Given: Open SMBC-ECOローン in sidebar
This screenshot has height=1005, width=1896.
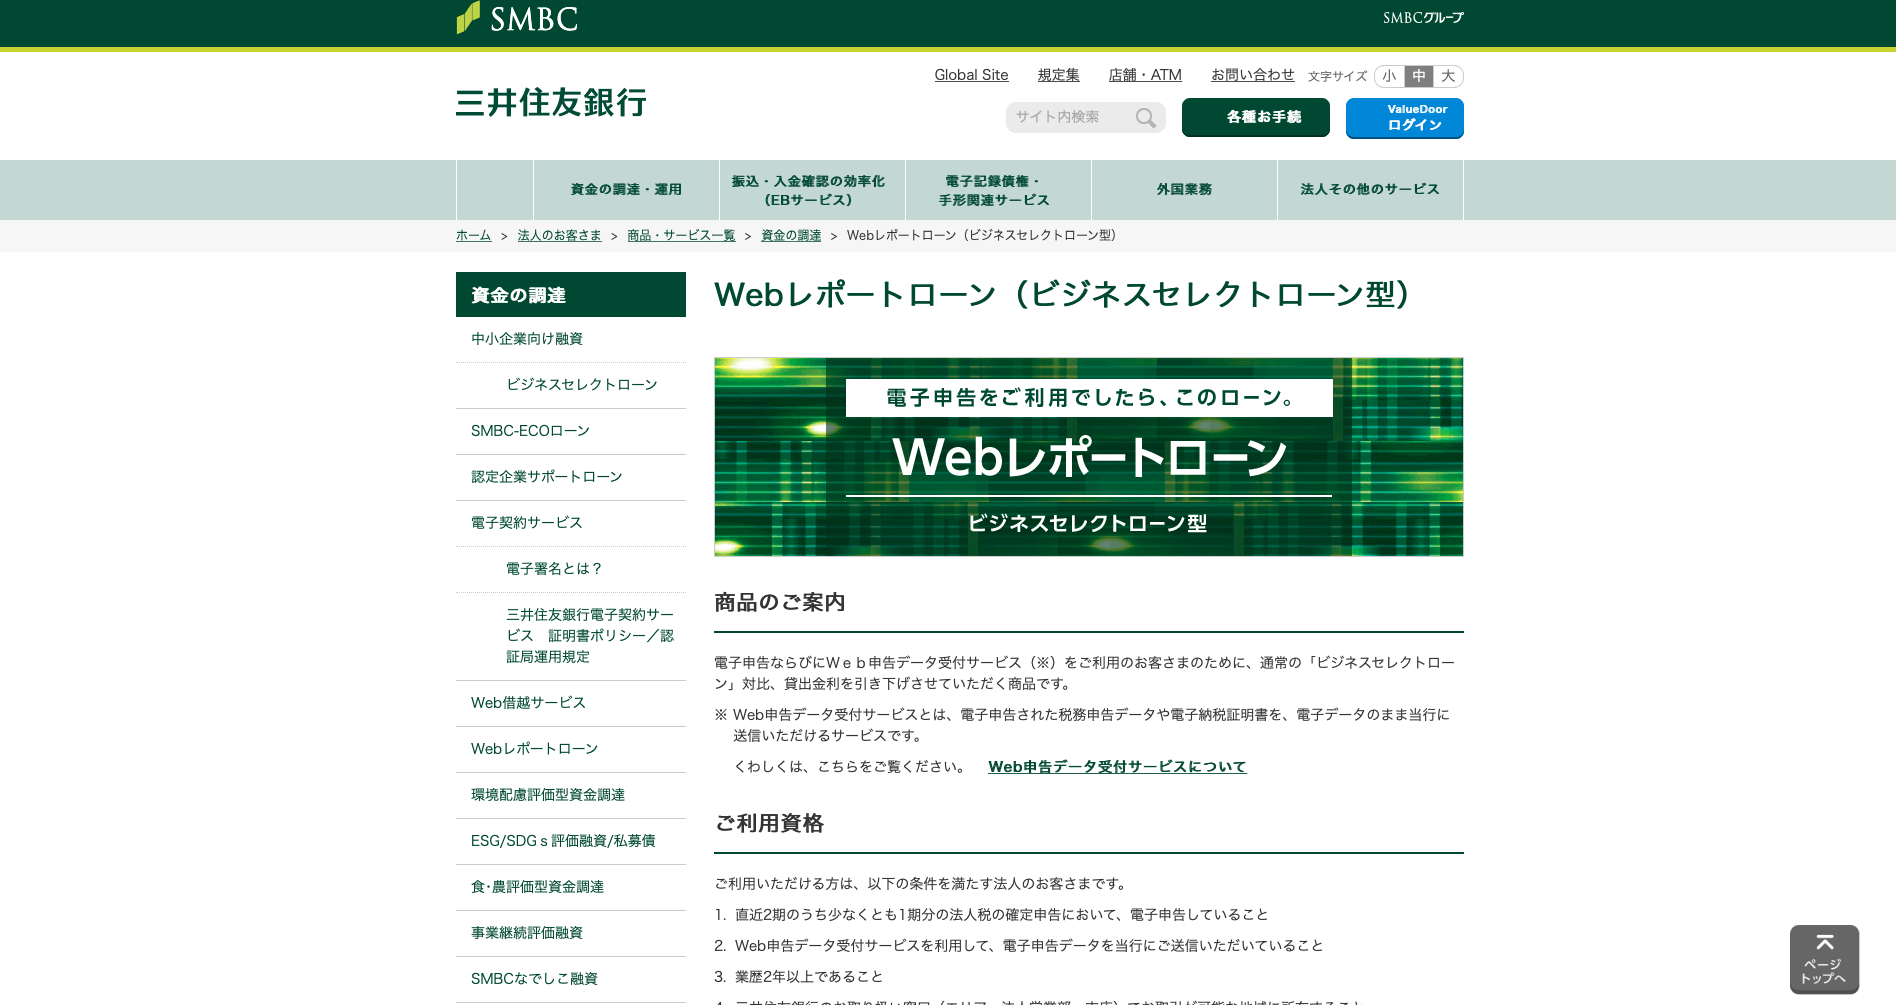Looking at the screenshot, I should tap(571, 432).
